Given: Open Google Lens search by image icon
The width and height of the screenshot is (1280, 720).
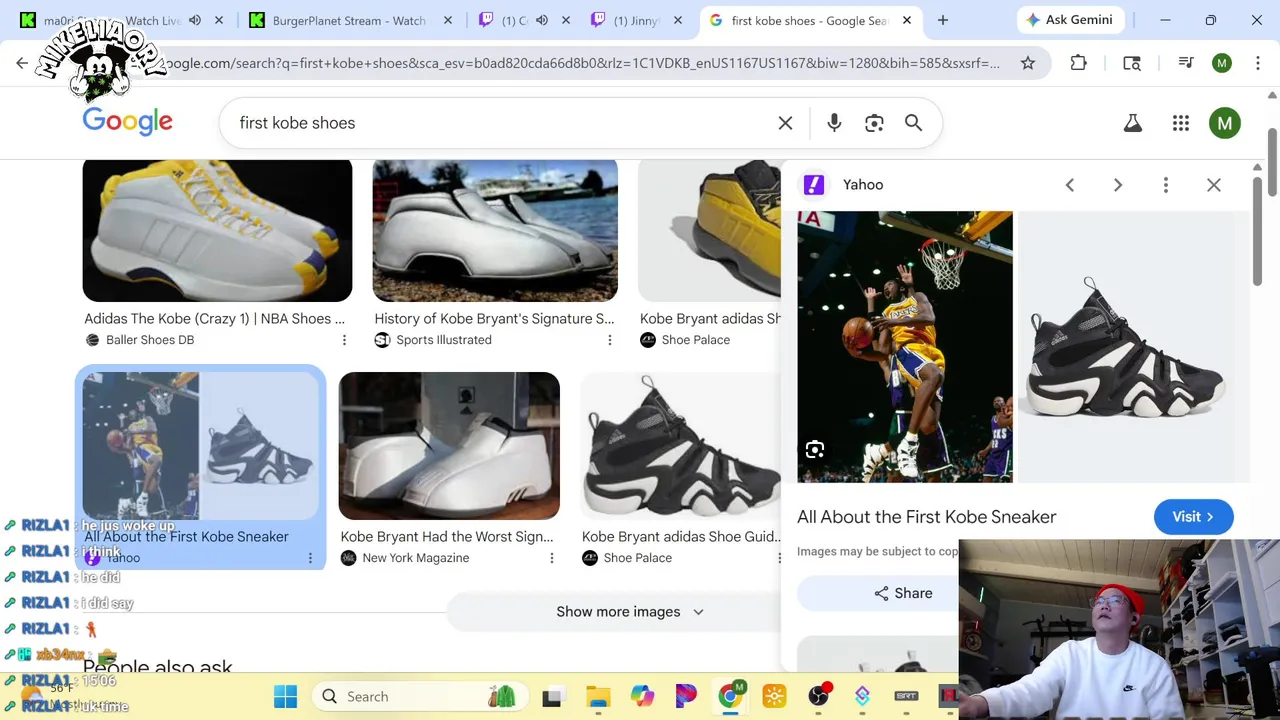Looking at the screenshot, I should [874, 123].
